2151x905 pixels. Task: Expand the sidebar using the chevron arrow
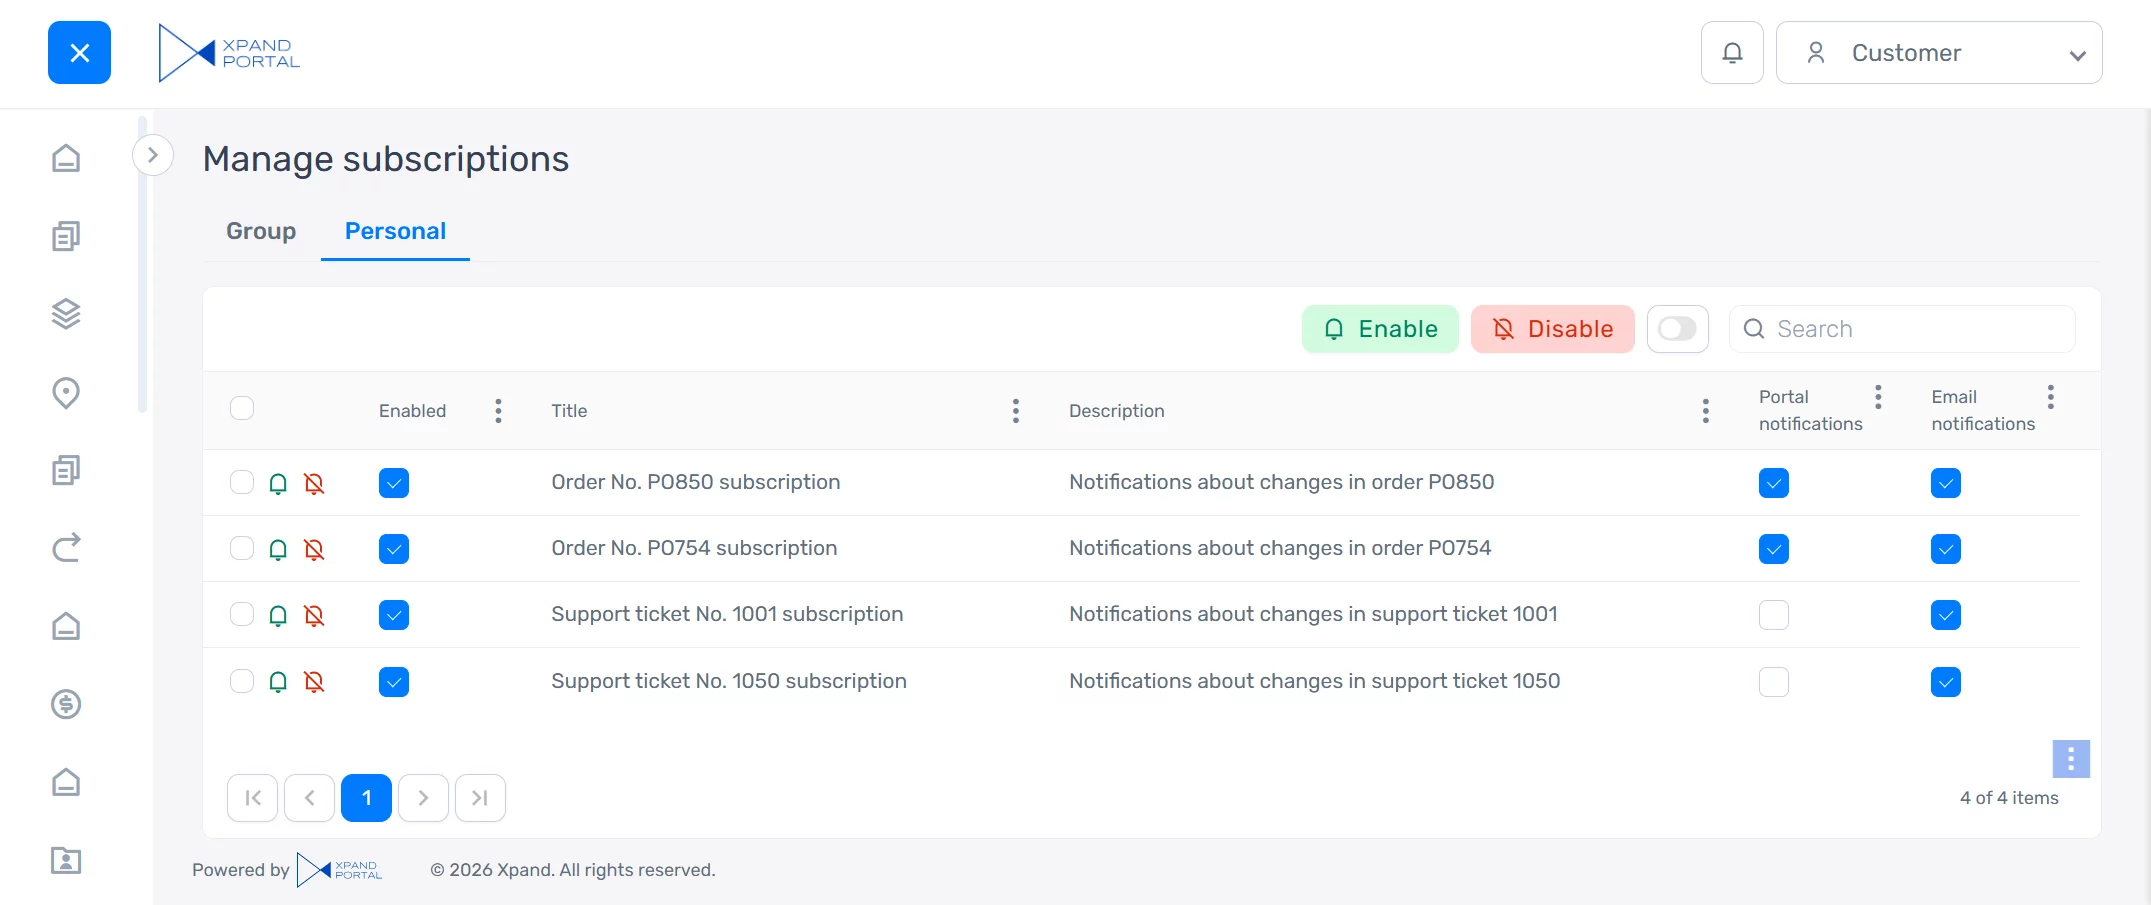pos(153,155)
